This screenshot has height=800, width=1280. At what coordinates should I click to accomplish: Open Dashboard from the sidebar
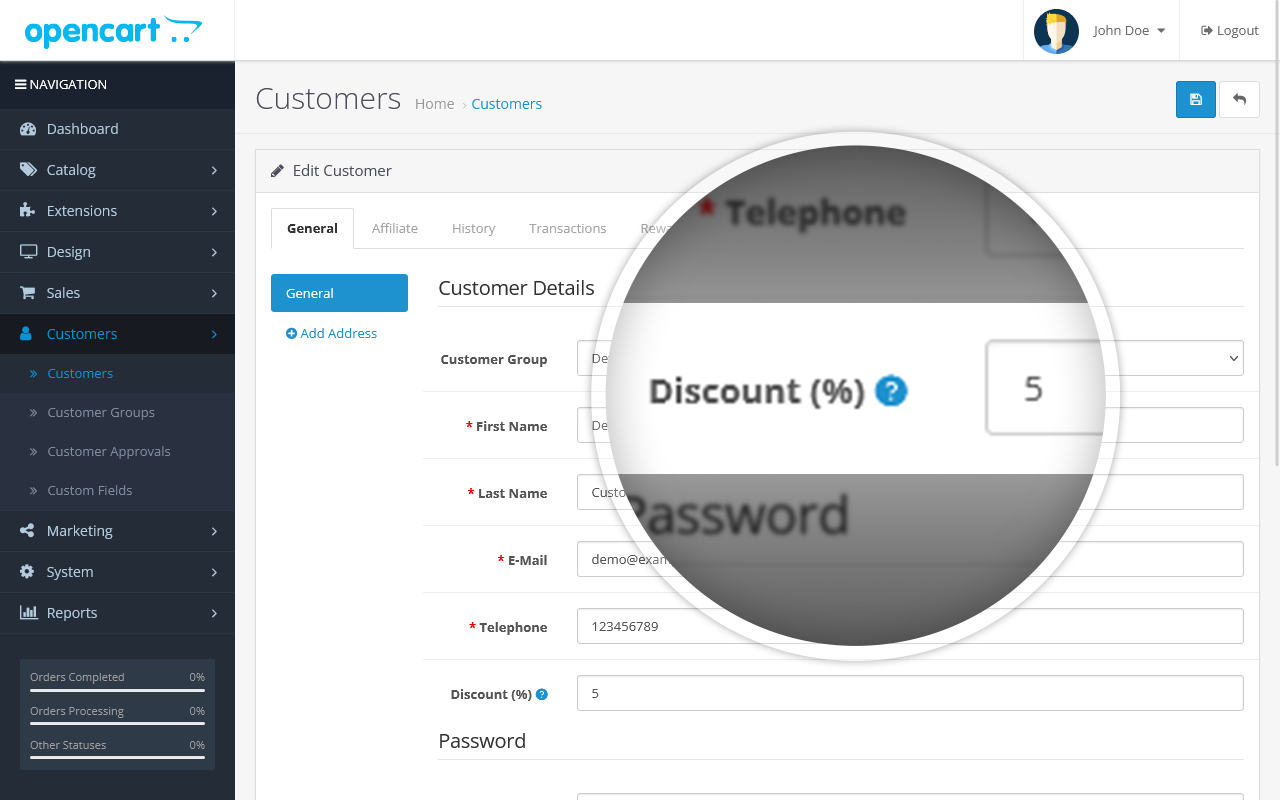[x=82, y=129]
